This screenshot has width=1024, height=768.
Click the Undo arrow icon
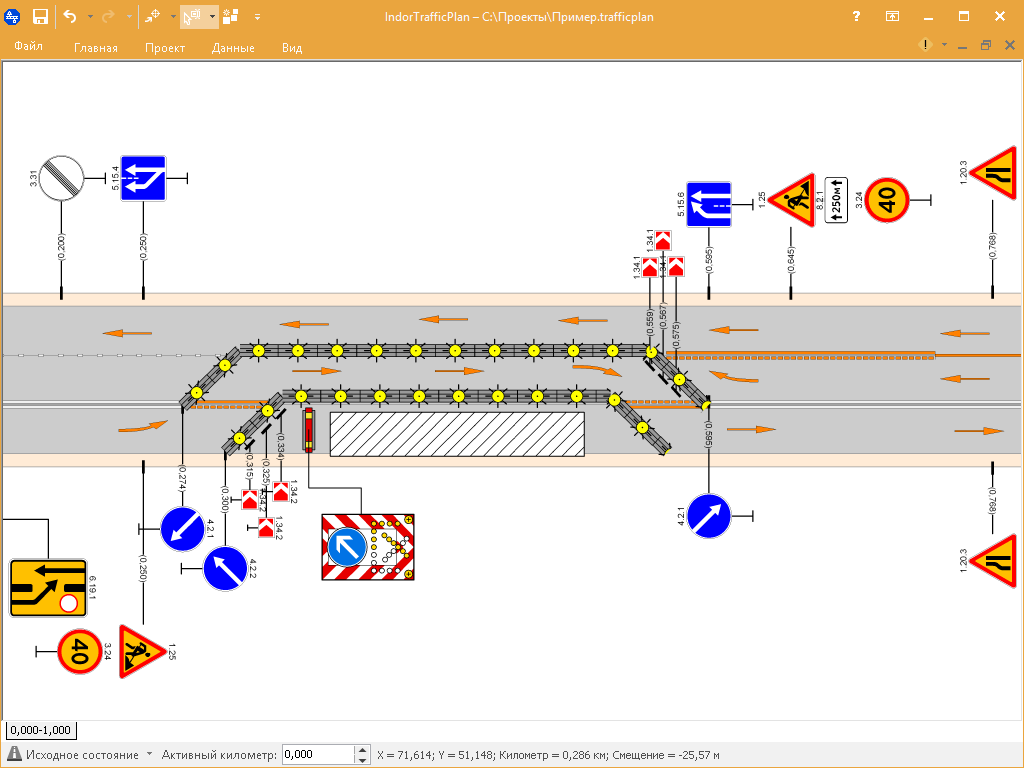coord(70,16)
